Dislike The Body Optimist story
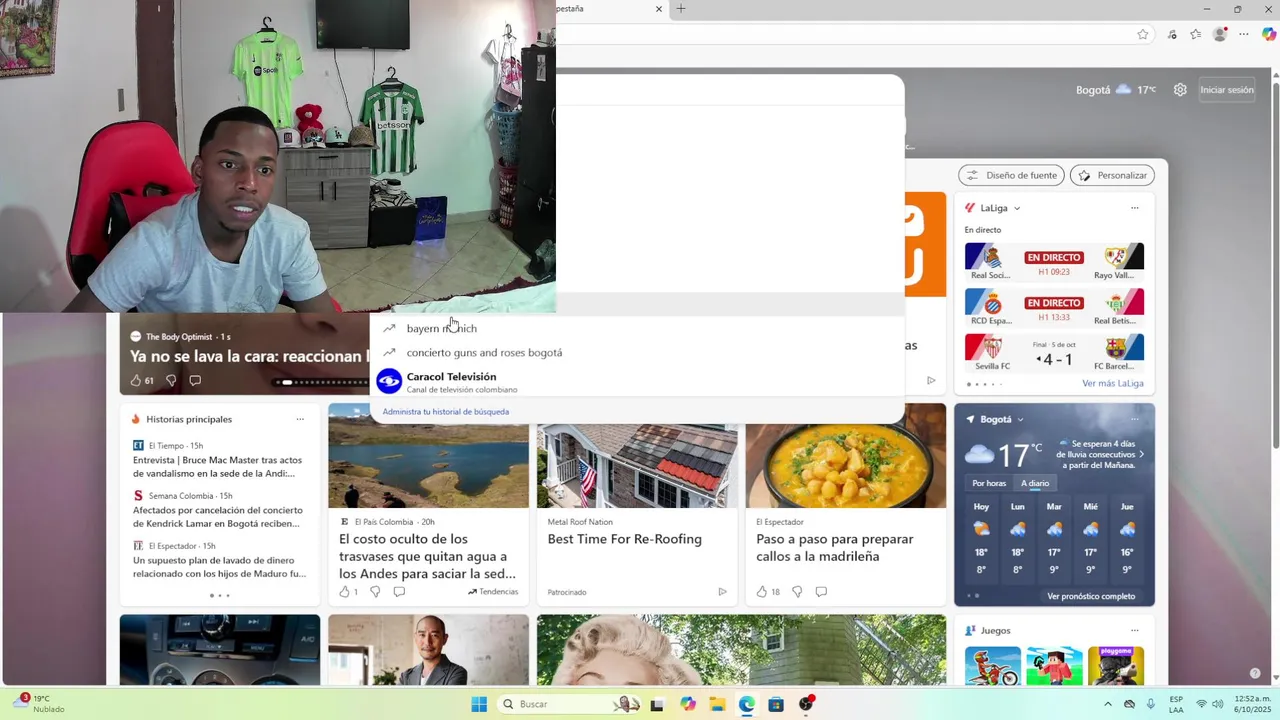Image resolution: width=1280 pixels, height=720 pixels. 171,381
